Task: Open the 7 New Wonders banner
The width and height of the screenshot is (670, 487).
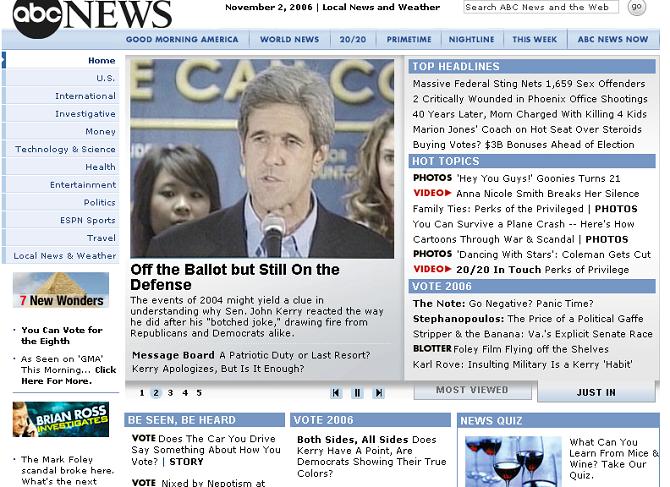Action: (61, 290)
